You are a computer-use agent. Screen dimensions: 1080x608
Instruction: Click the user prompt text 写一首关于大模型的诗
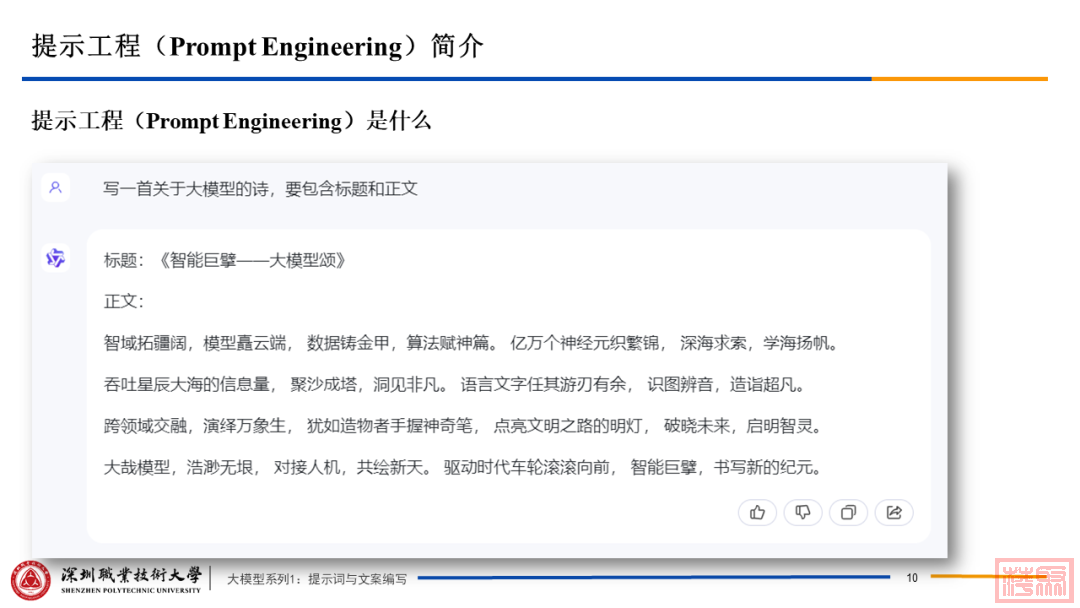click(x=260, y=188)
